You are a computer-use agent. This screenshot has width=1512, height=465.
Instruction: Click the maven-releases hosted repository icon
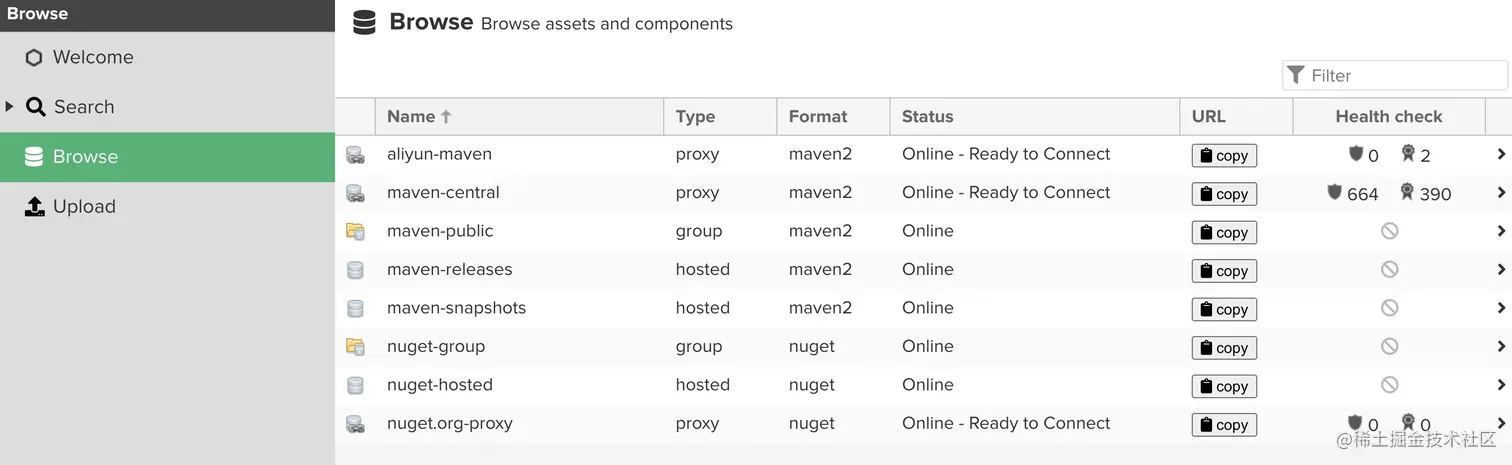click(x=355, y=270)
